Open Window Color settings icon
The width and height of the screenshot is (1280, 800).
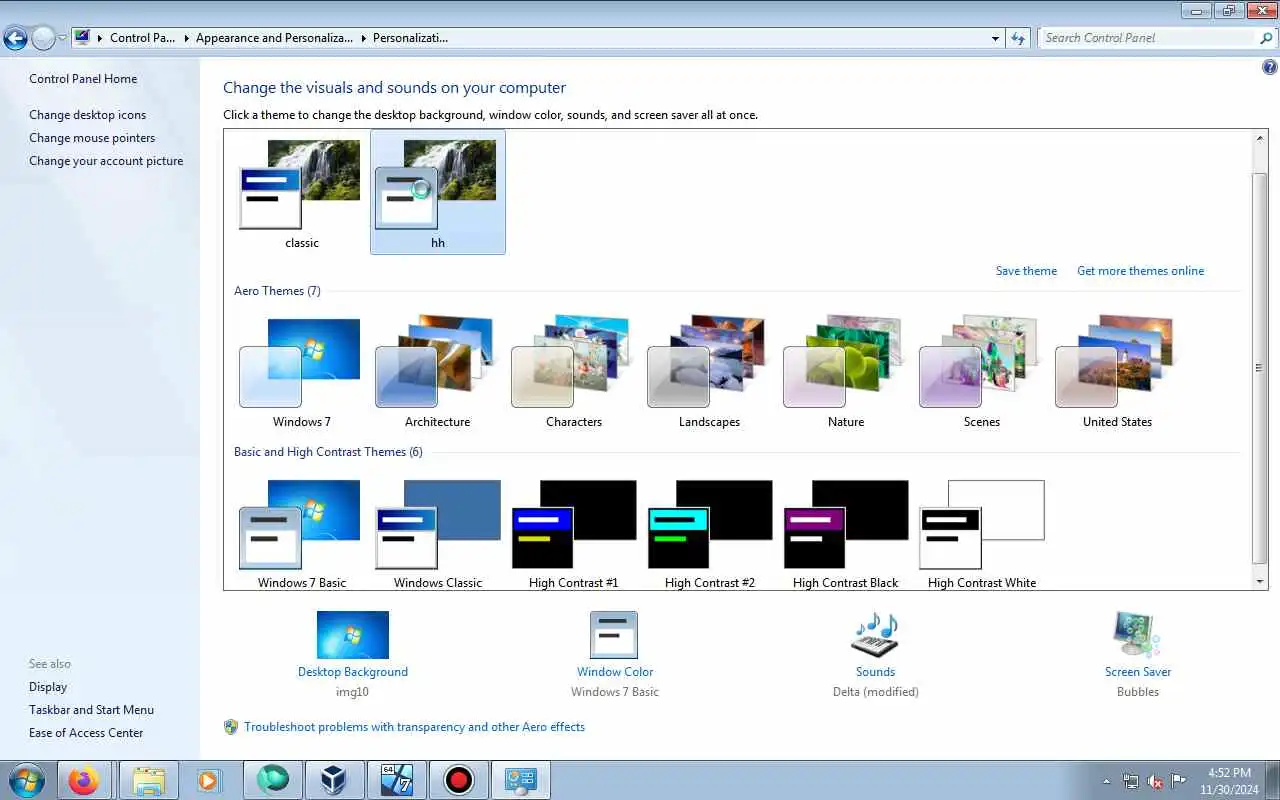pos(614,635)
